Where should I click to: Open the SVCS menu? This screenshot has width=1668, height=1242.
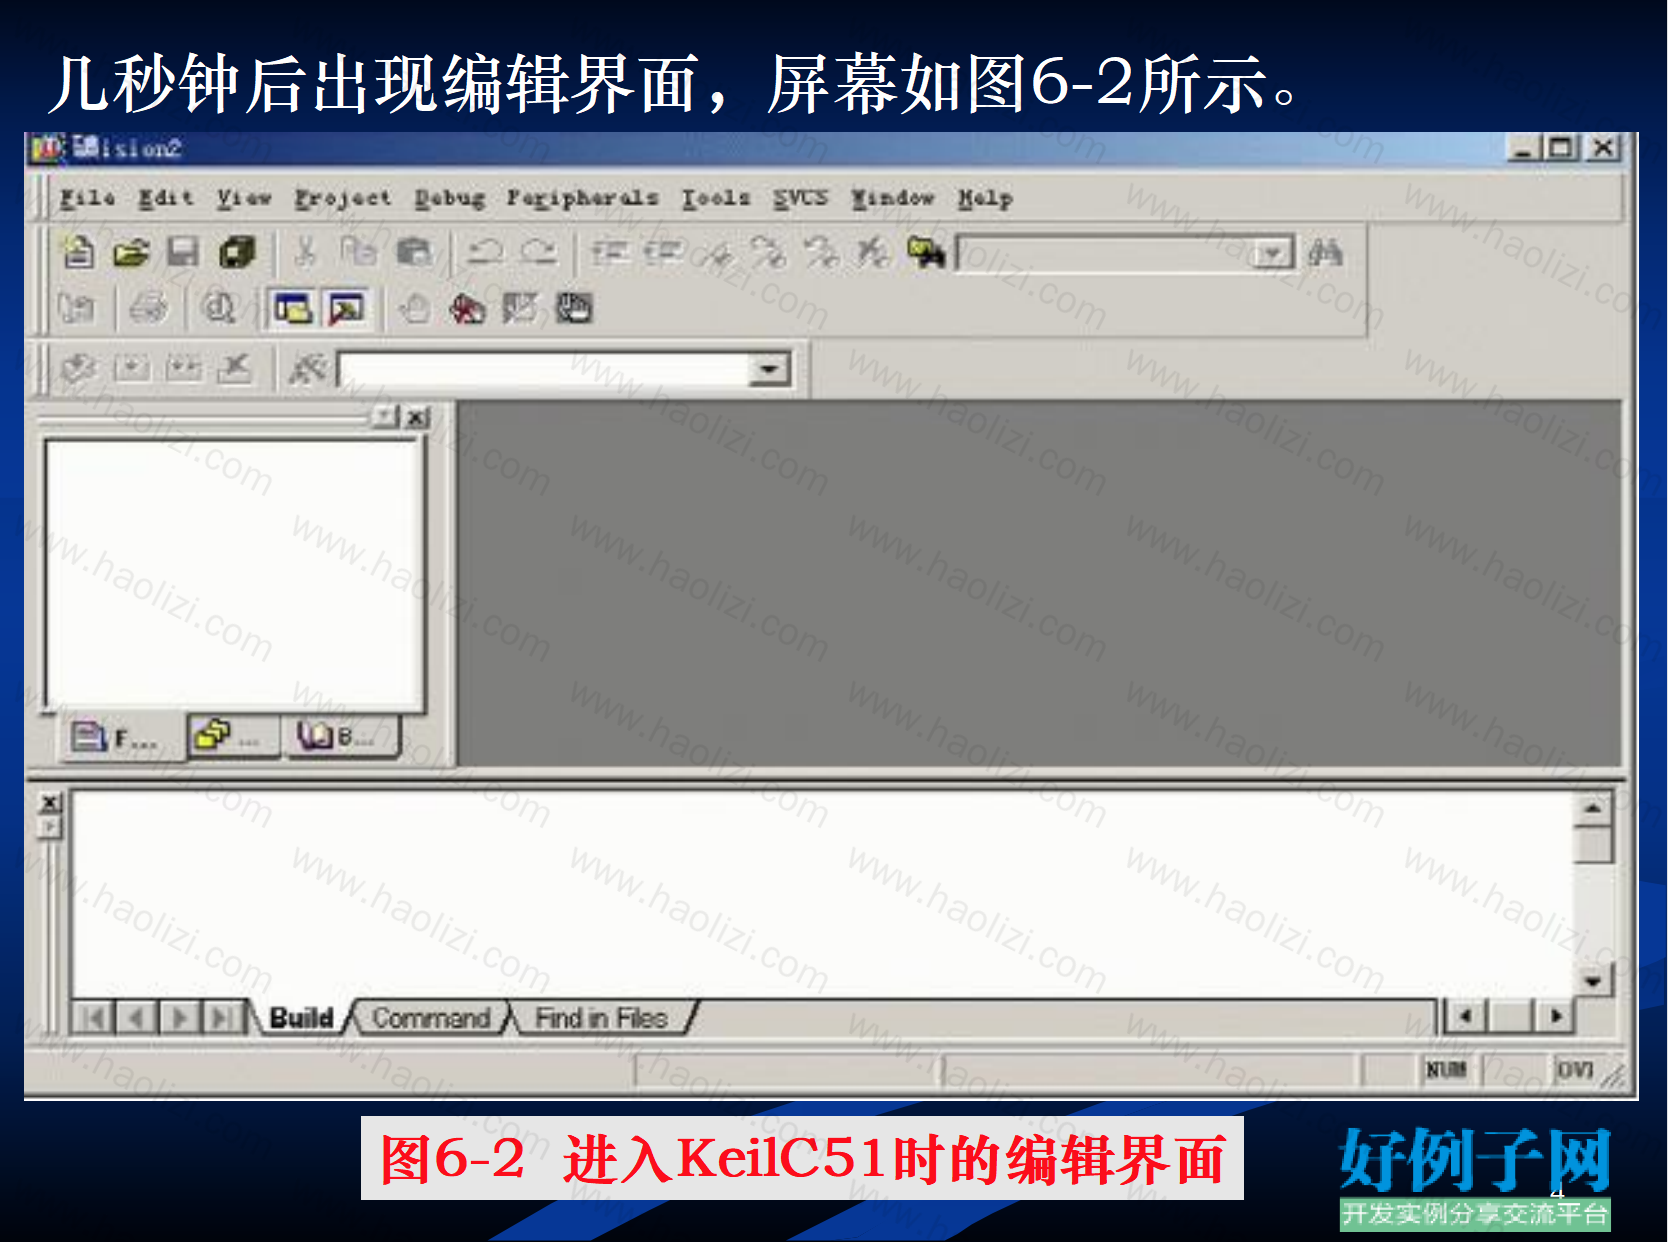pos(800,198)
